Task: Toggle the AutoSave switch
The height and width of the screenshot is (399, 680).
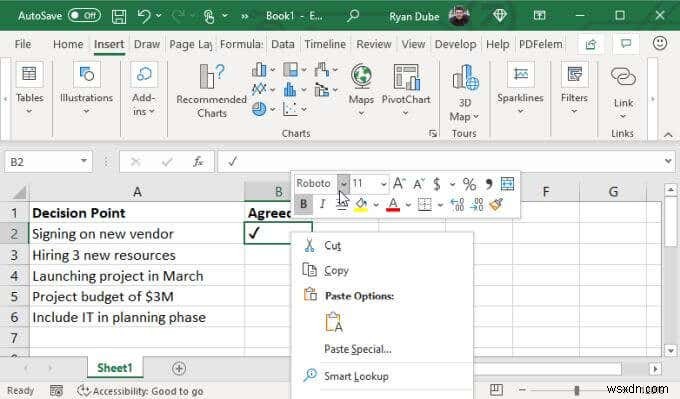Action: 84,16
